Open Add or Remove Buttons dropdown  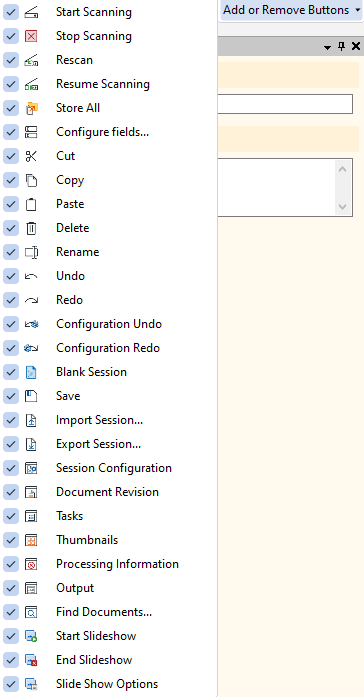[291, 10]
